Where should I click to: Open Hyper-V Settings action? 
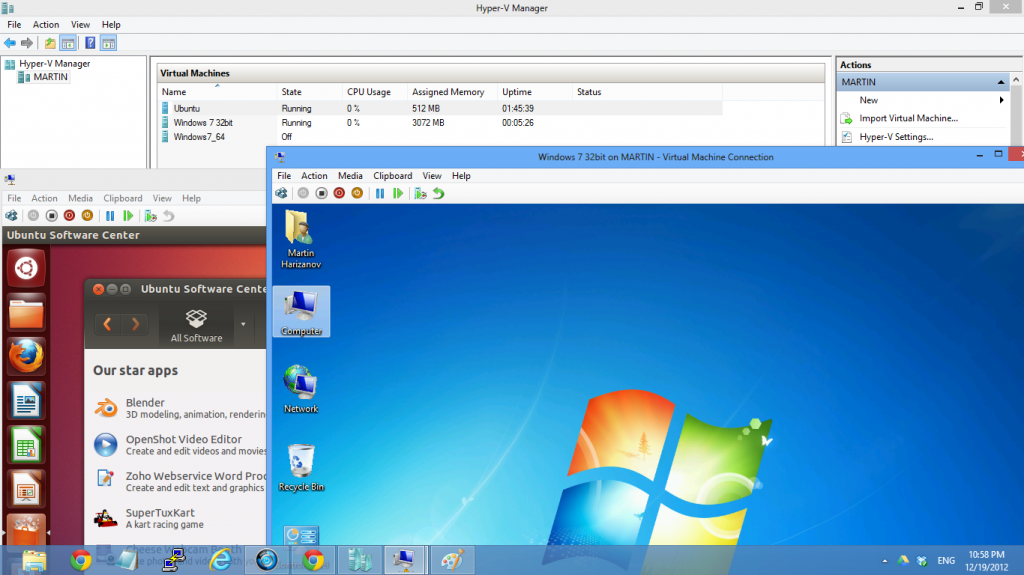click(x=896, y=137)
